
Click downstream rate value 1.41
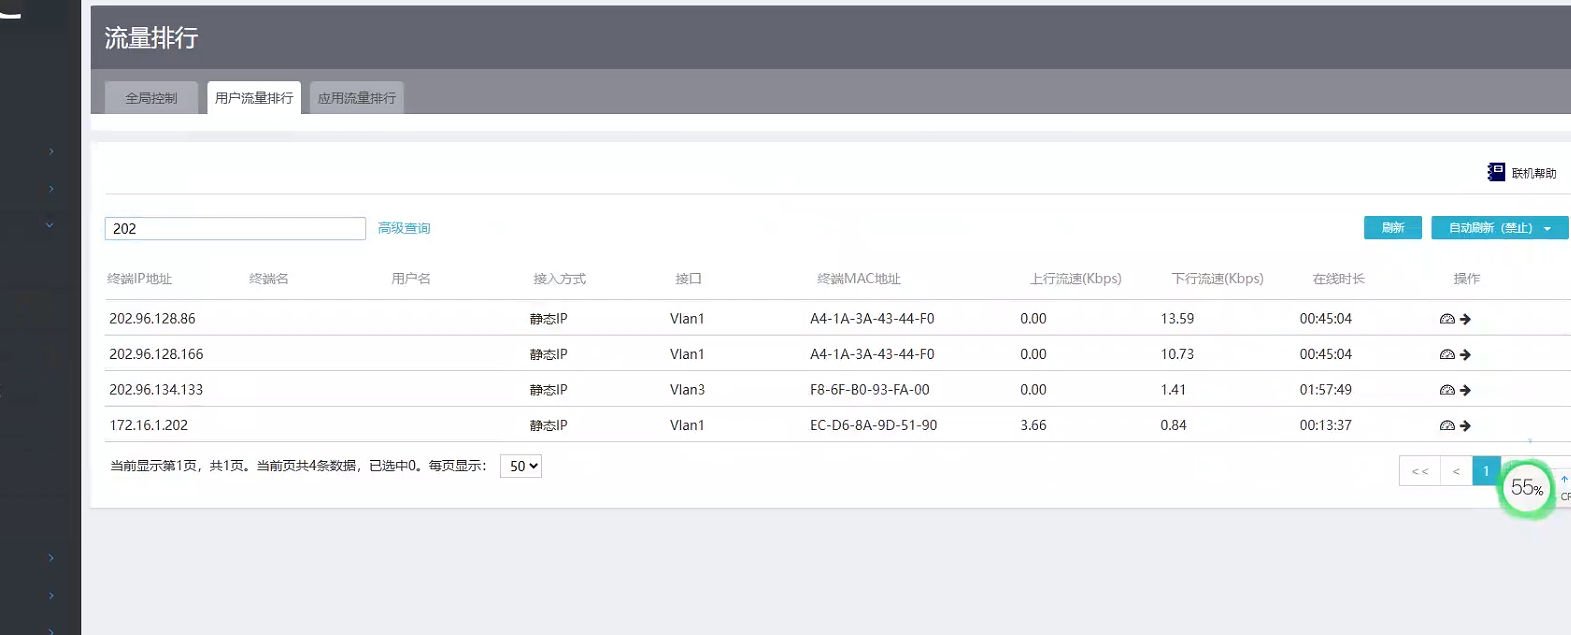click(x=1173, y=390)
